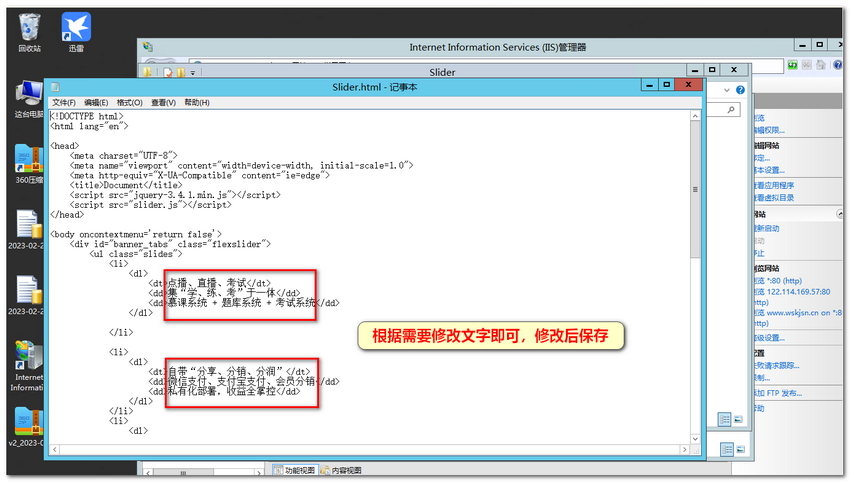
Task: Place cursor on slider.js script line
Action: pyautogui.click(x=150, y=205)
